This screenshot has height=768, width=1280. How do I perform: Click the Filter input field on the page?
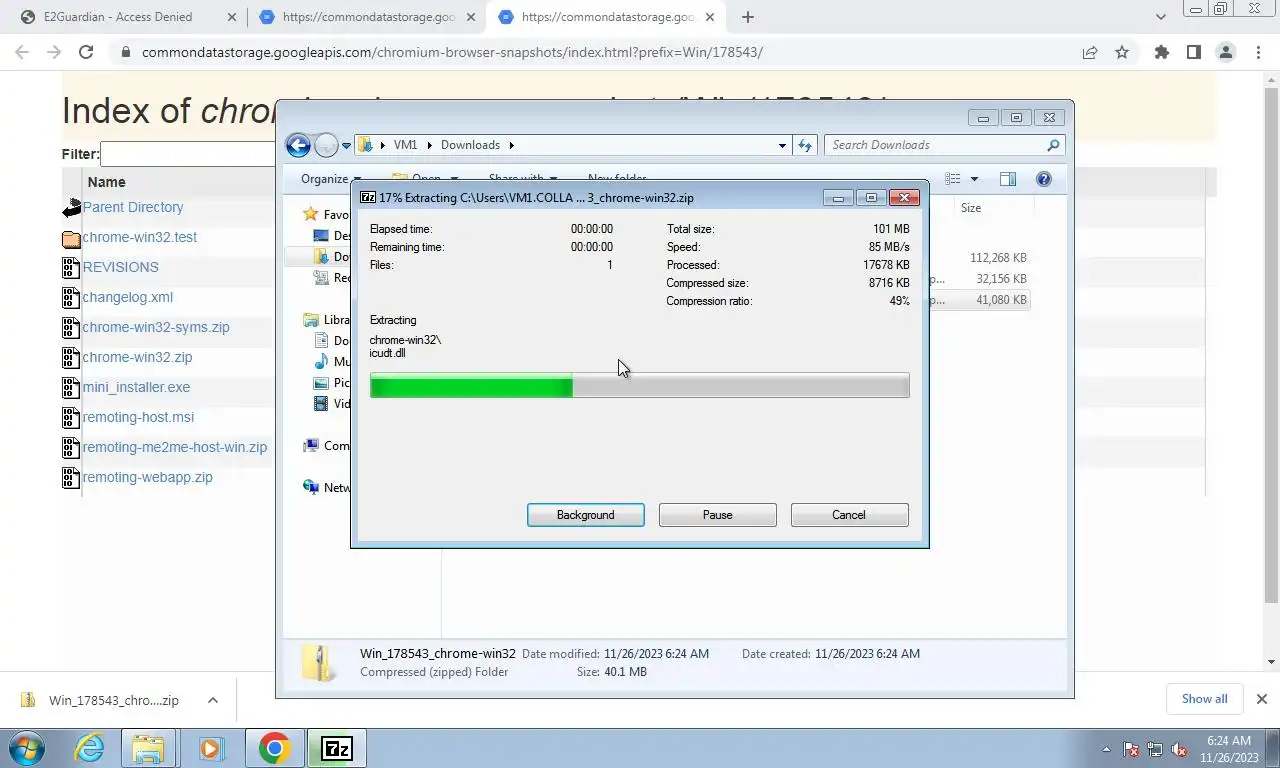188,154
